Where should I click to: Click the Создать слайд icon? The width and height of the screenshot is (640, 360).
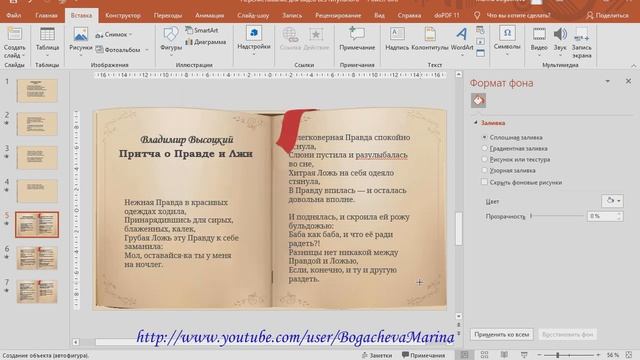pyautogui.click(x=14, y=35)
